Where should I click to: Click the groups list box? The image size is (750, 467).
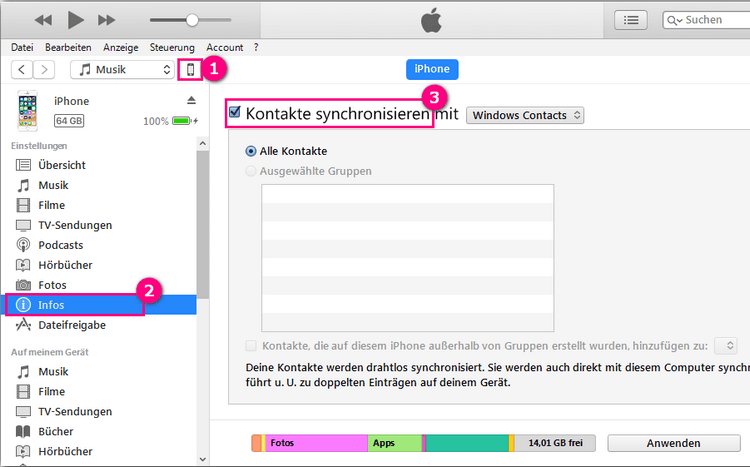pos(408,258)
